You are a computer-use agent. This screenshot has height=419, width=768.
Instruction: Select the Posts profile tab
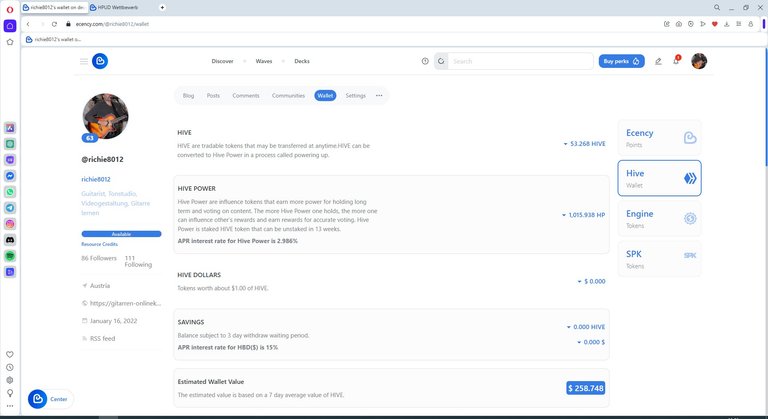point(214,96)
